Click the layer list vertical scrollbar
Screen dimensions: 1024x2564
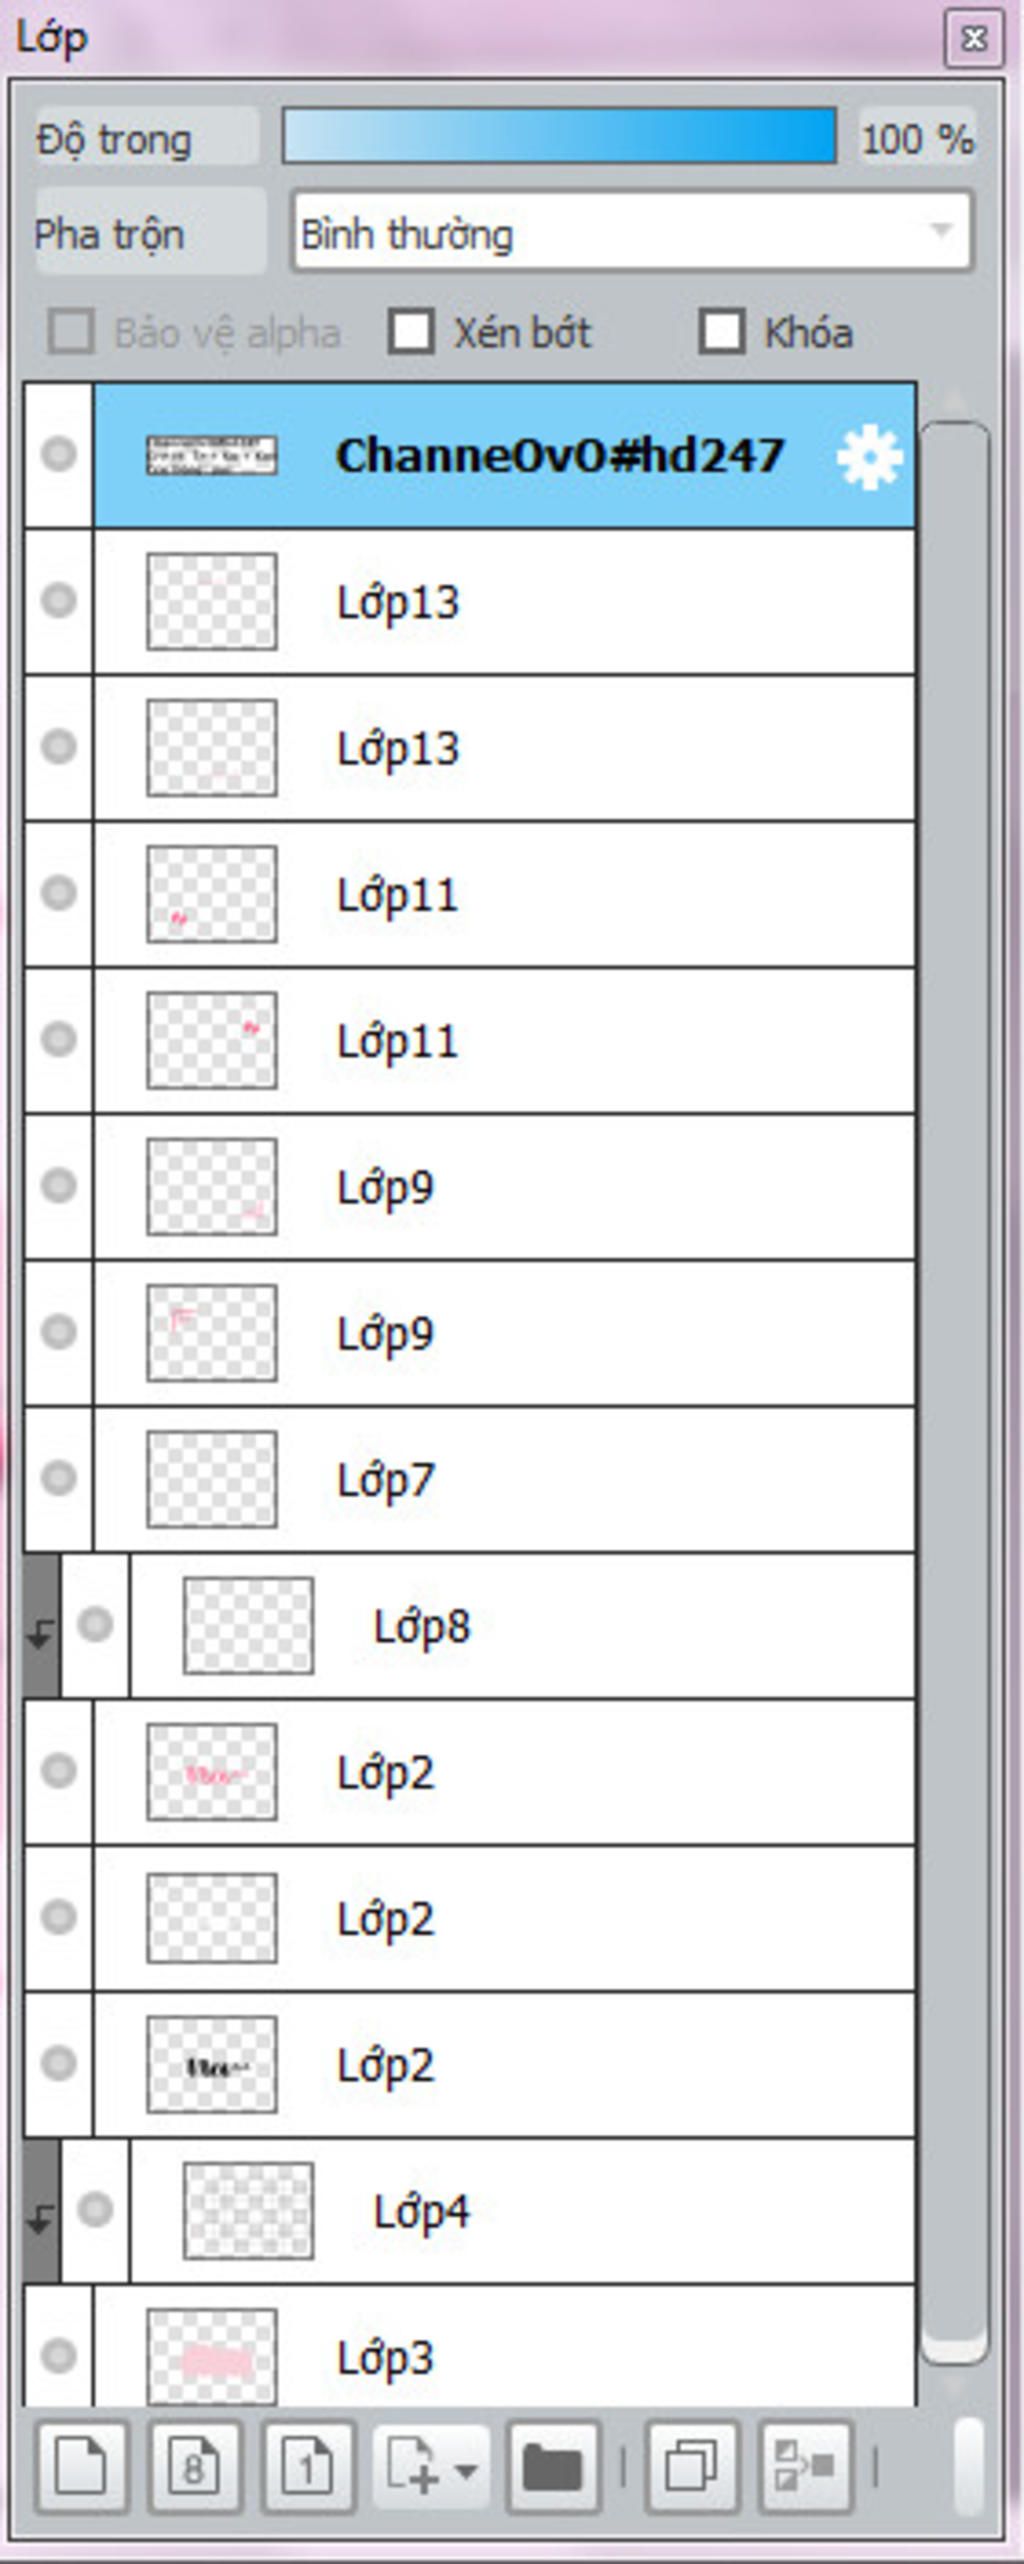pos(954,1394)
